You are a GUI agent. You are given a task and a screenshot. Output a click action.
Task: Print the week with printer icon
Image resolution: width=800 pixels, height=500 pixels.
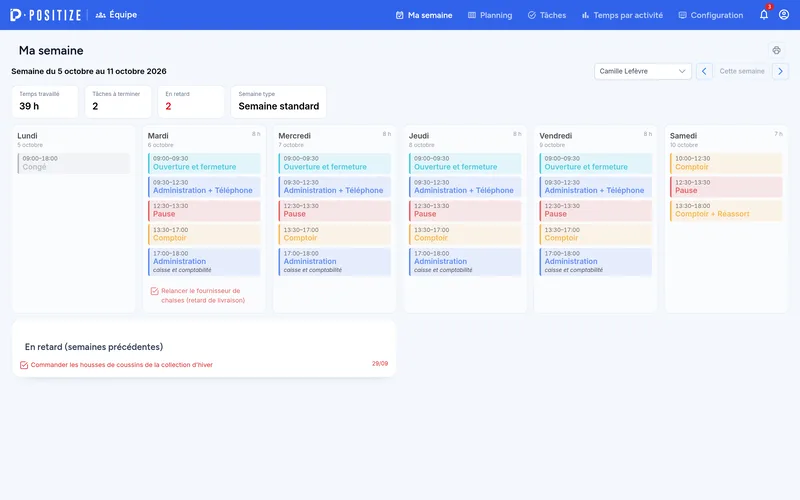click(x=777, y=50)
